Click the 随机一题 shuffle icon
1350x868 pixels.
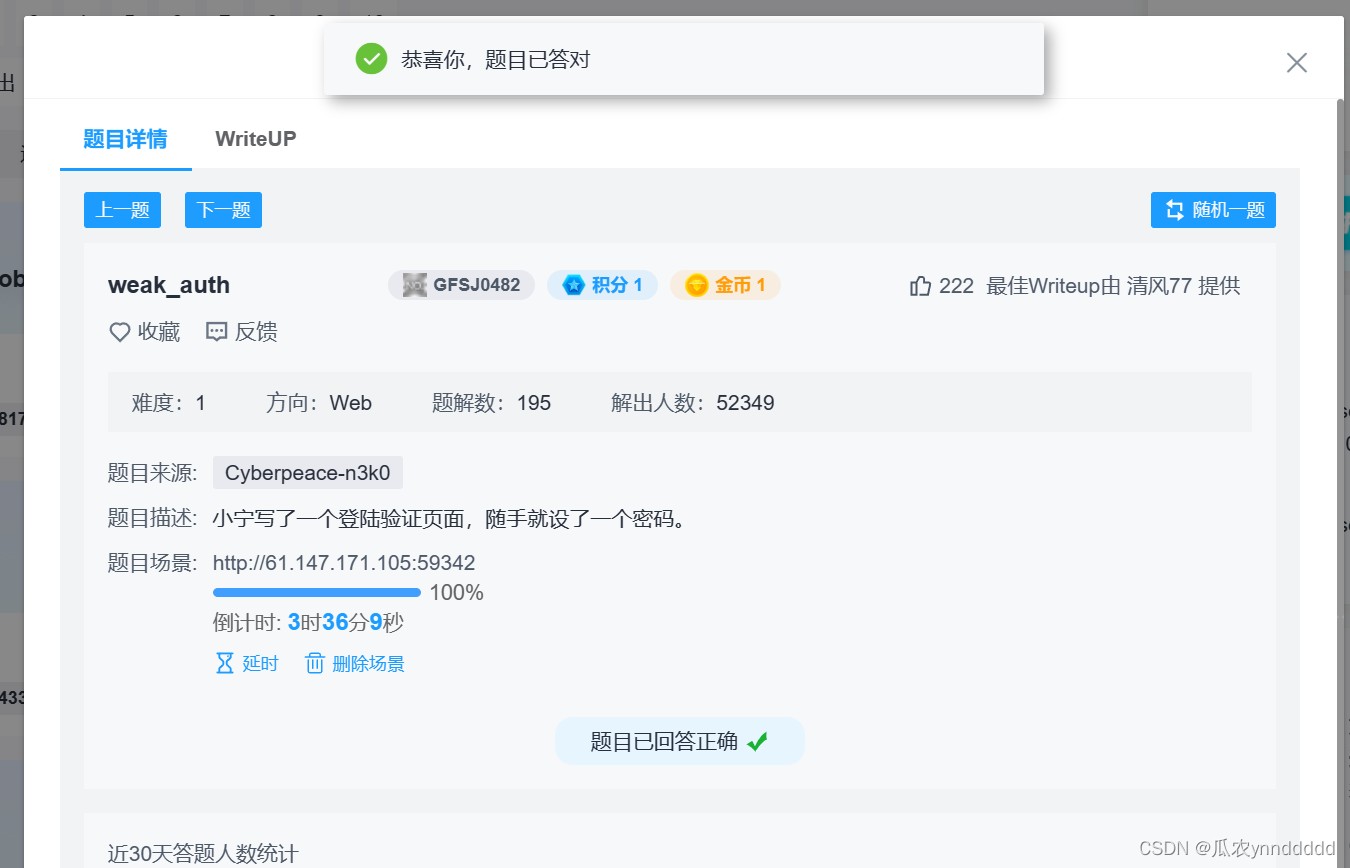1174,210
